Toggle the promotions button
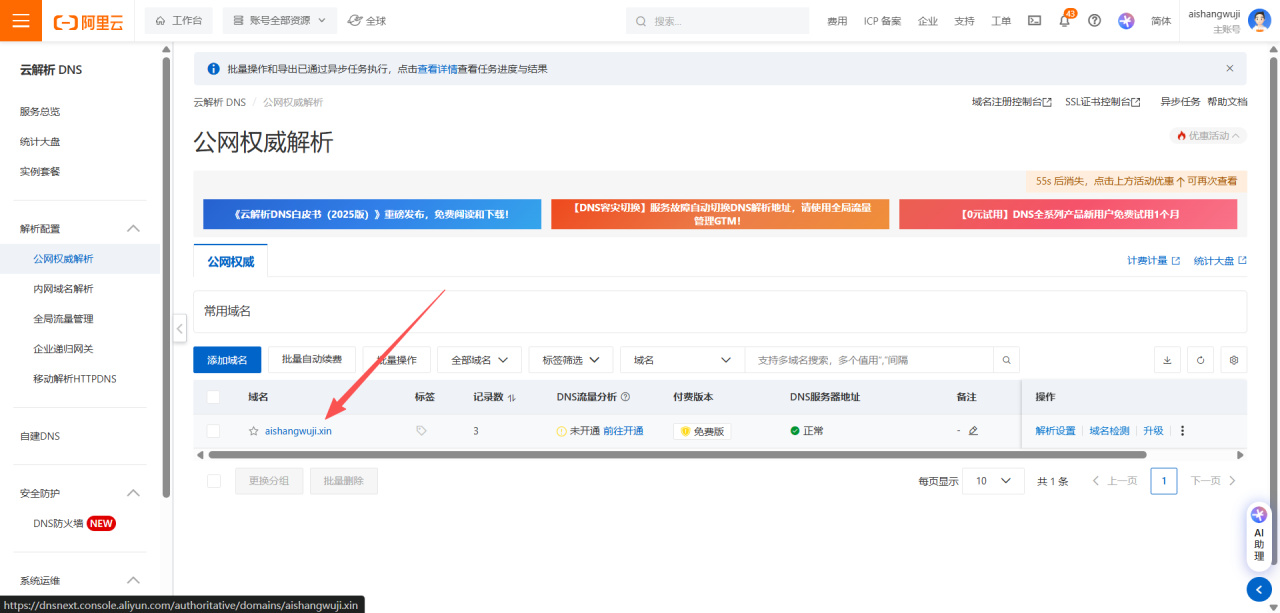Screen dimensions: 1280x613 point(1209,135)
